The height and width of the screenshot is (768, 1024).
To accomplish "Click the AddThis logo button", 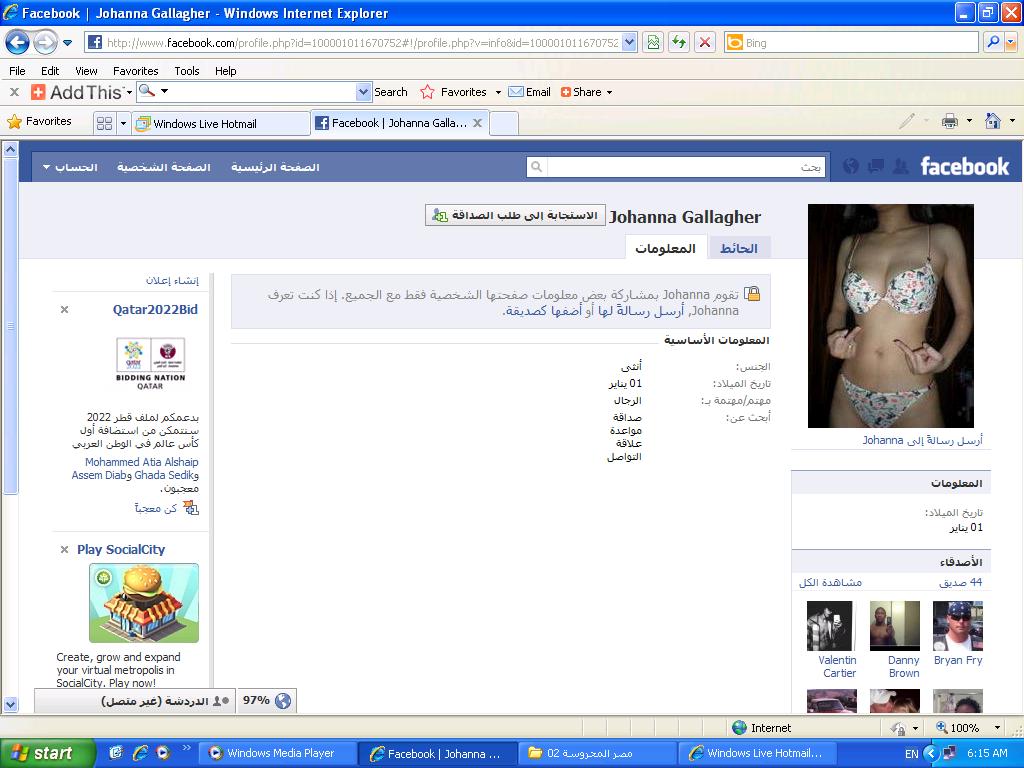I will [78, 92].
